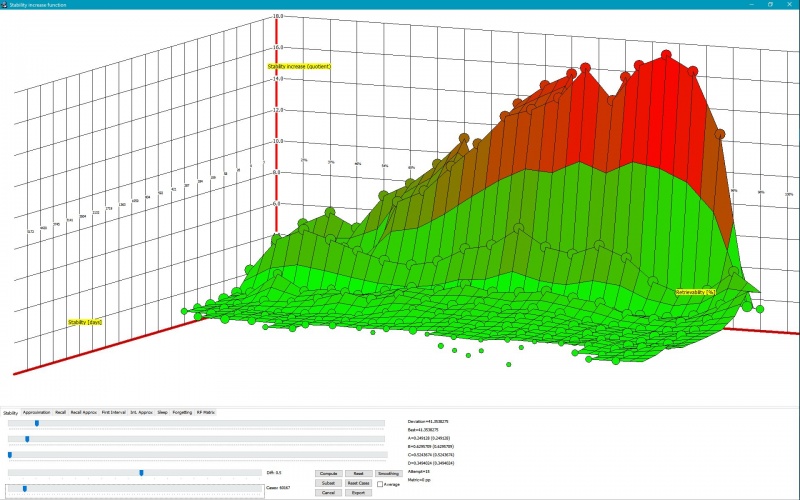The image size is (800, 500).
Task: Show the Forgetting tab
Action: coord(182,412)
